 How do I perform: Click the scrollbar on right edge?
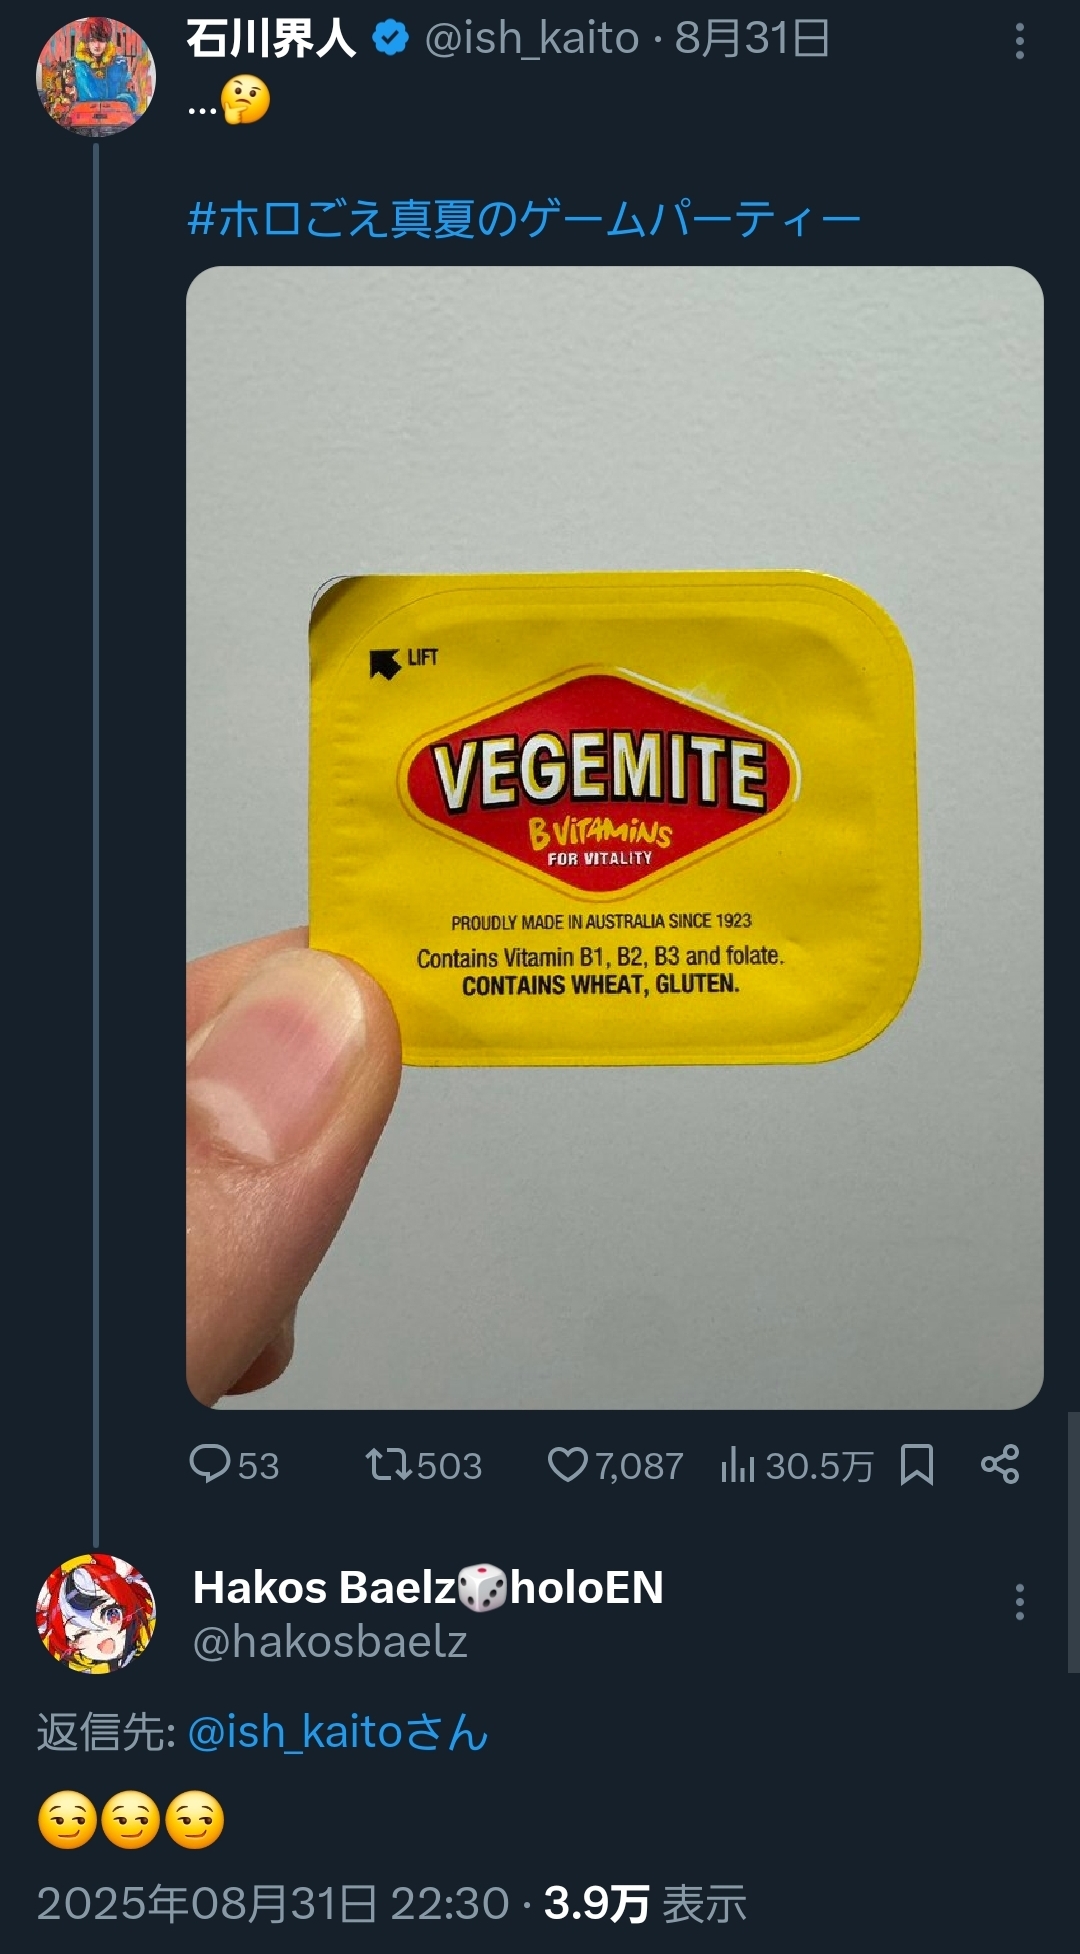coord(1072,1540)
